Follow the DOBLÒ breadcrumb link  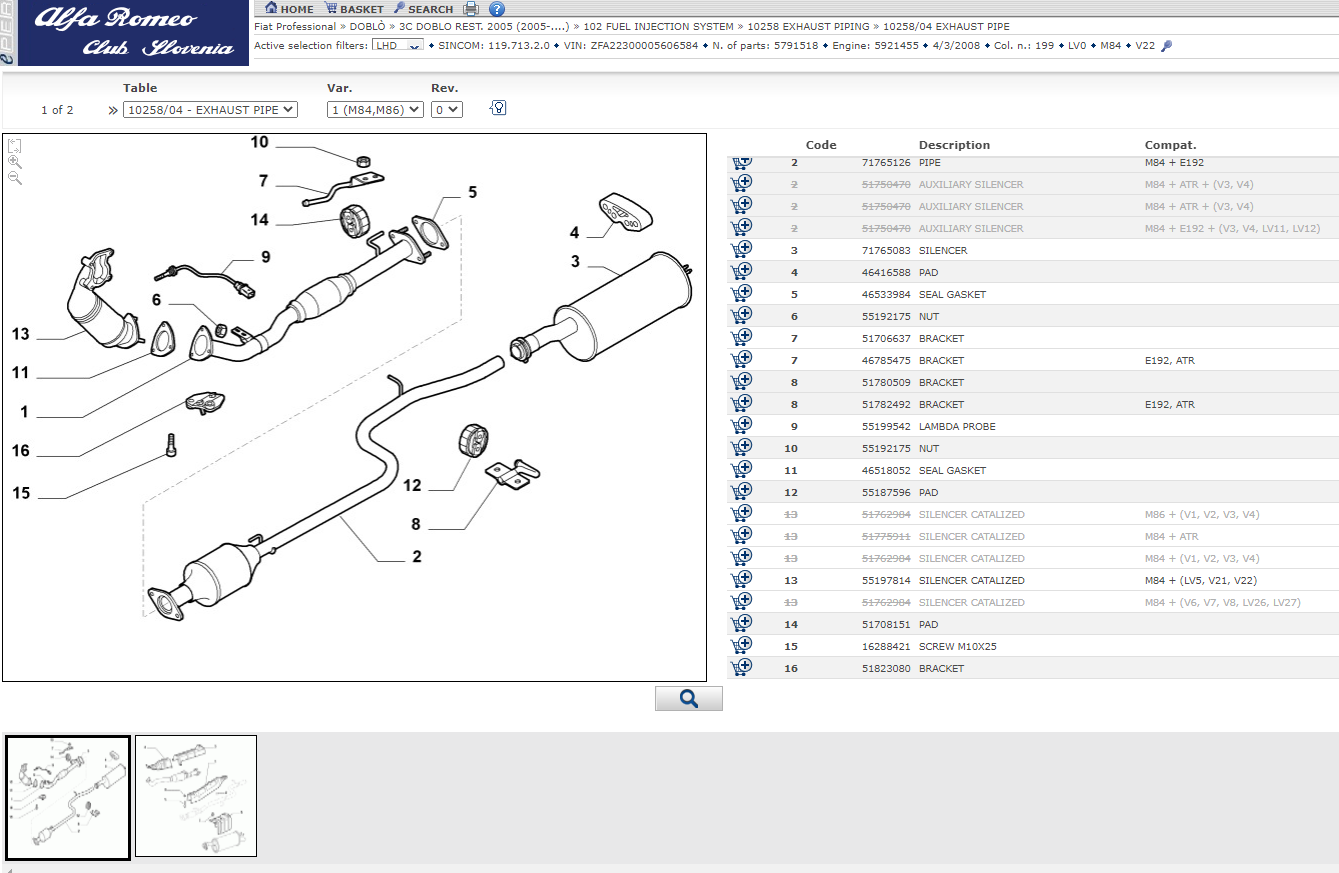(x=368, y=26)
